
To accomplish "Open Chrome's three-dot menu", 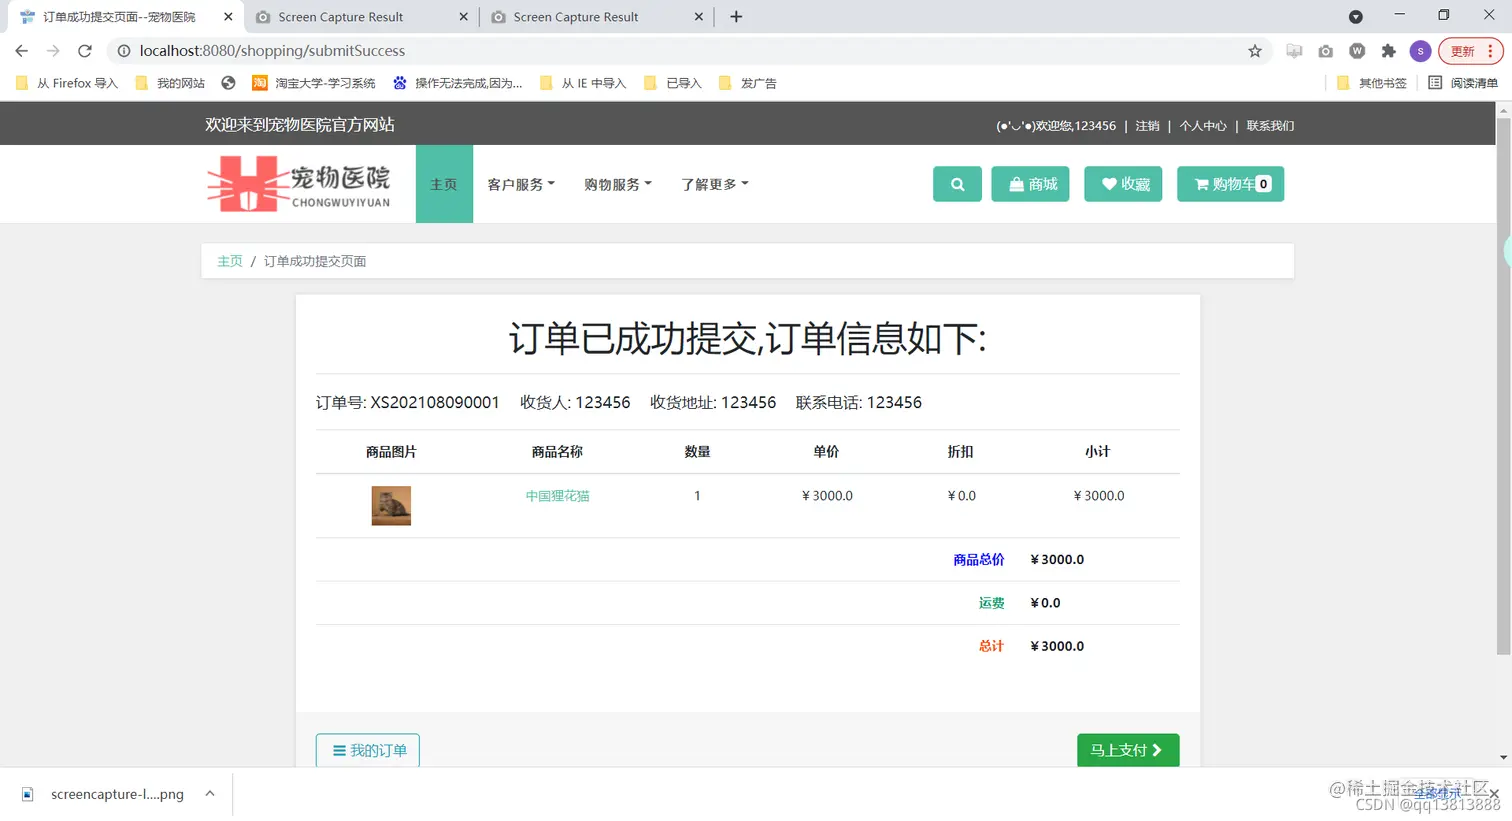I will click(1494, 51).
